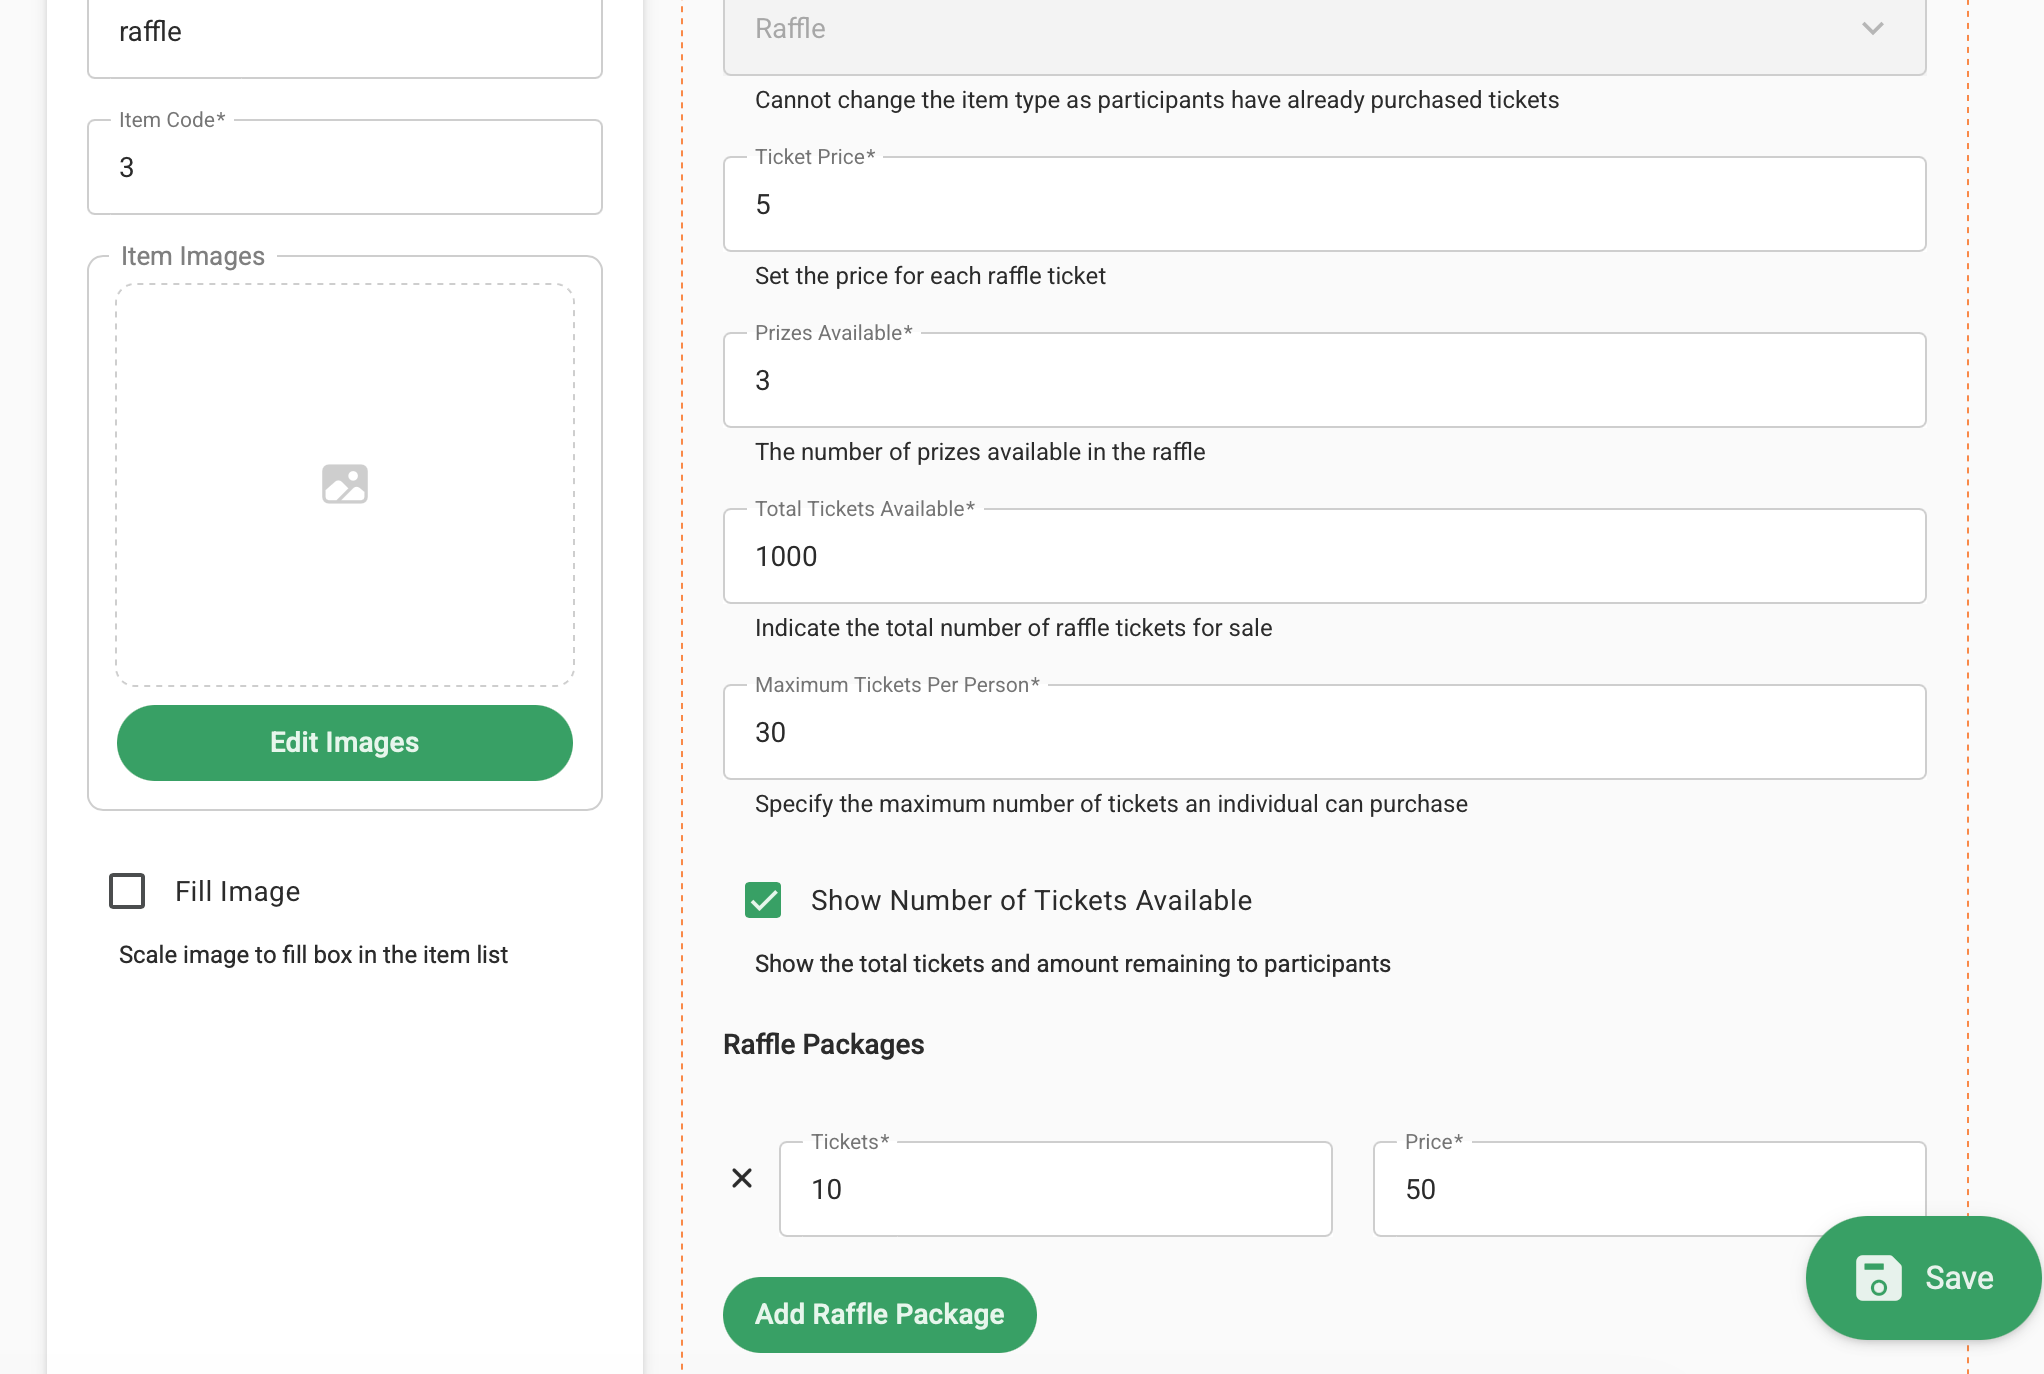Click the dashed Item Images drop area
This screenshot has width=2044, height=1374.
click(x=345, y=600)
